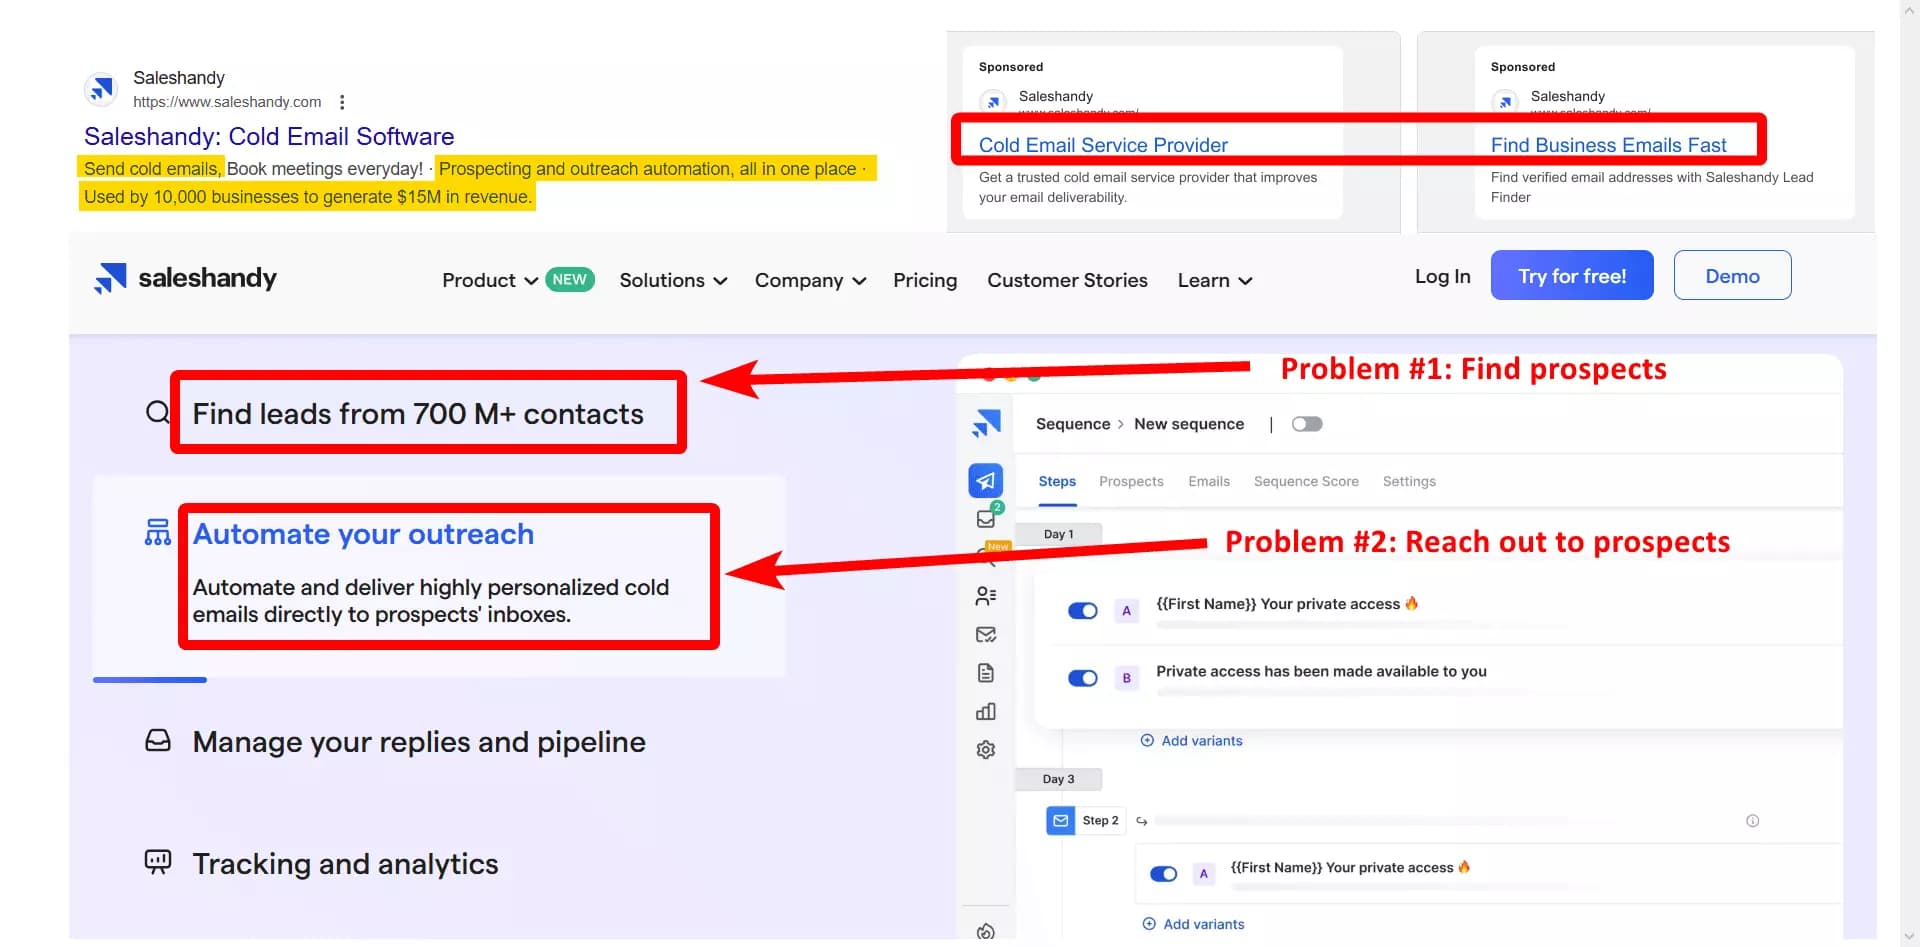This screenshot has height=947, width=1920.
Task: Expand the Learn dropdown menu
Action: pyautogui.click(x=1215, y=280)
